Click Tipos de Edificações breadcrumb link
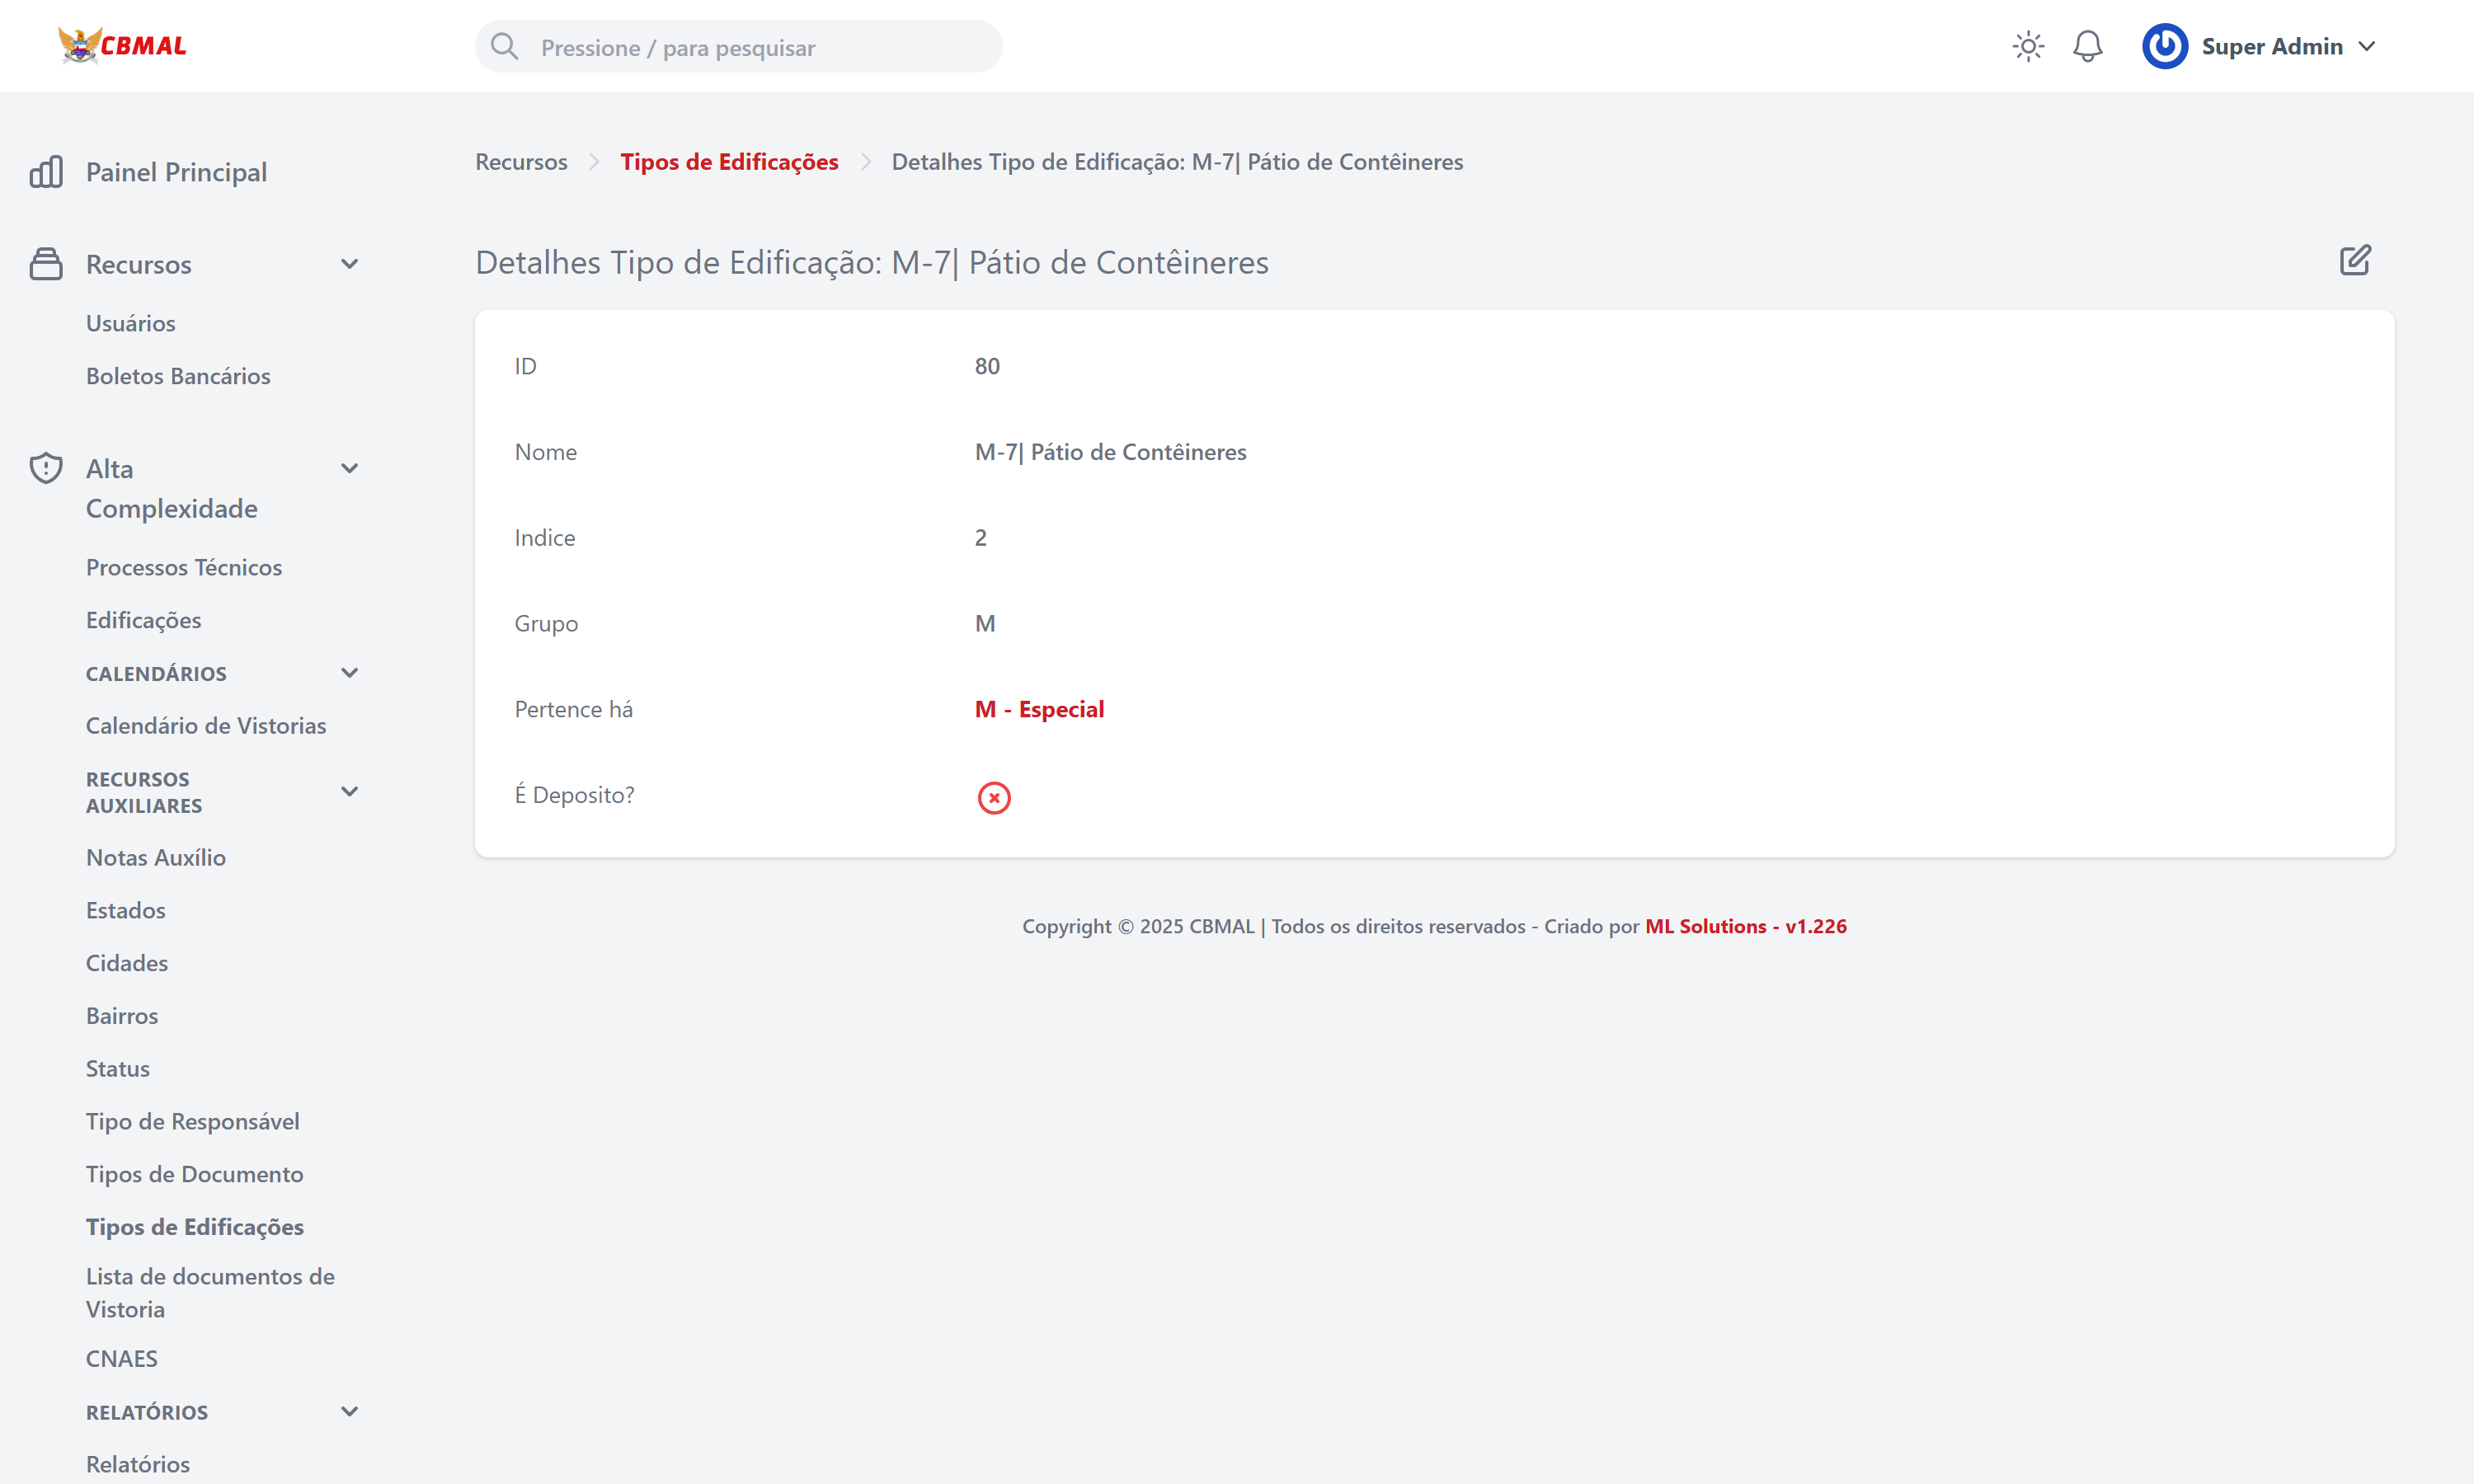2474x1484 pixels. pyautogui.click(x=729, y=162)
